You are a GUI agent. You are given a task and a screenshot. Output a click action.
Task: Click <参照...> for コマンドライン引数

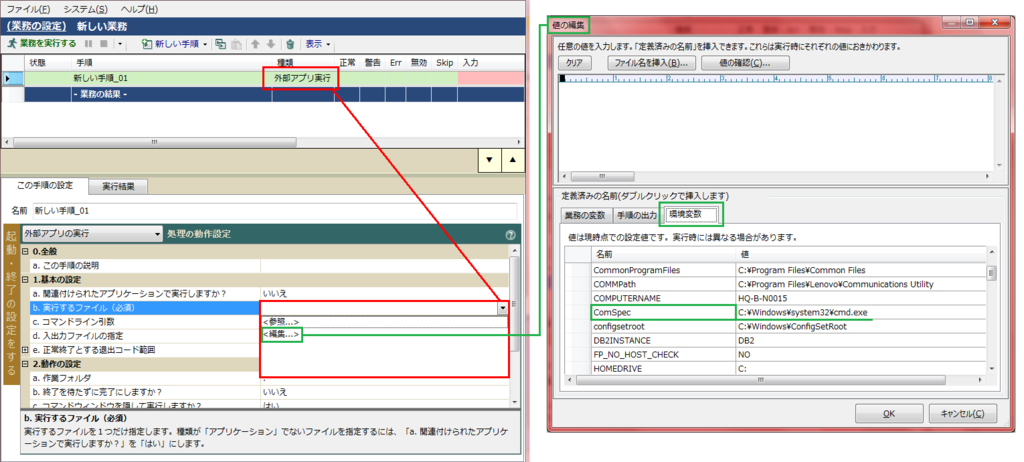click(281, 322)
